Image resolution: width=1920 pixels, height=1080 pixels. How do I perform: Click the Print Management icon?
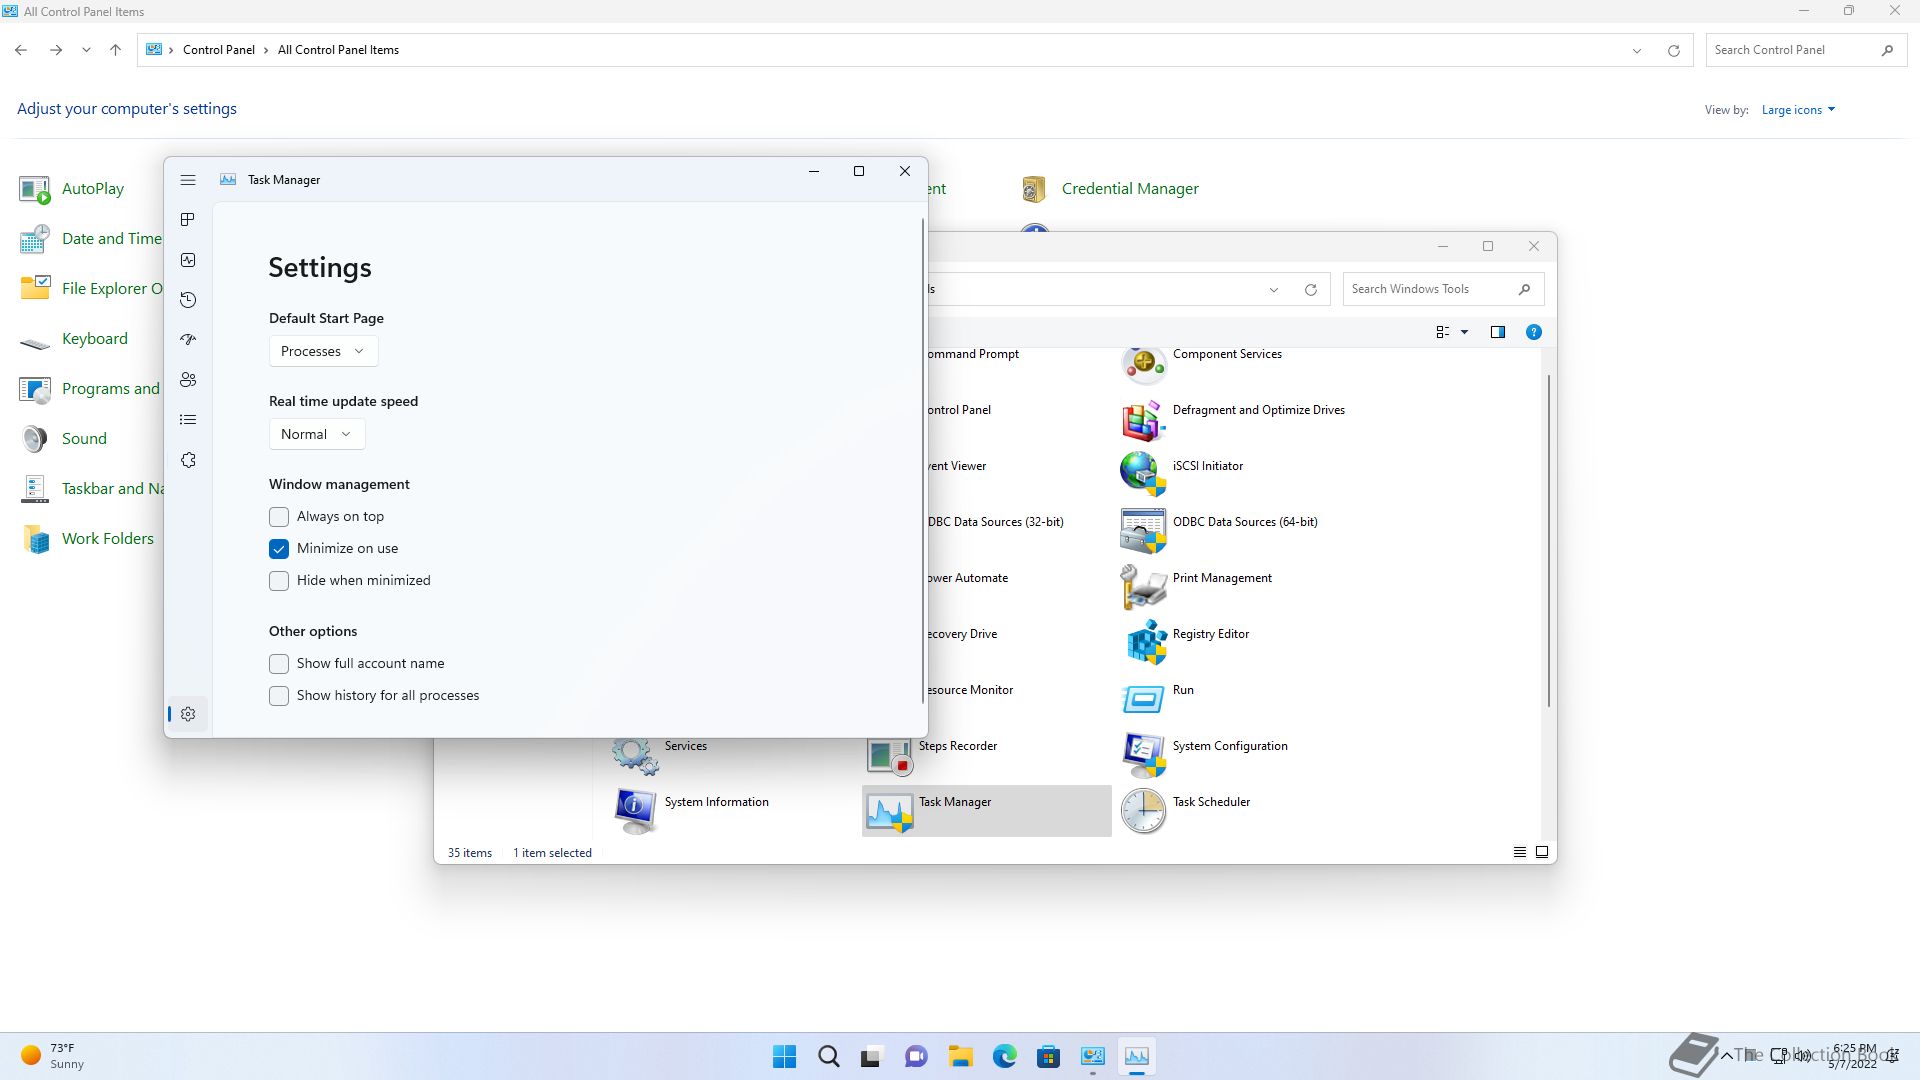pyautogui.click(x=1143, y=588)
